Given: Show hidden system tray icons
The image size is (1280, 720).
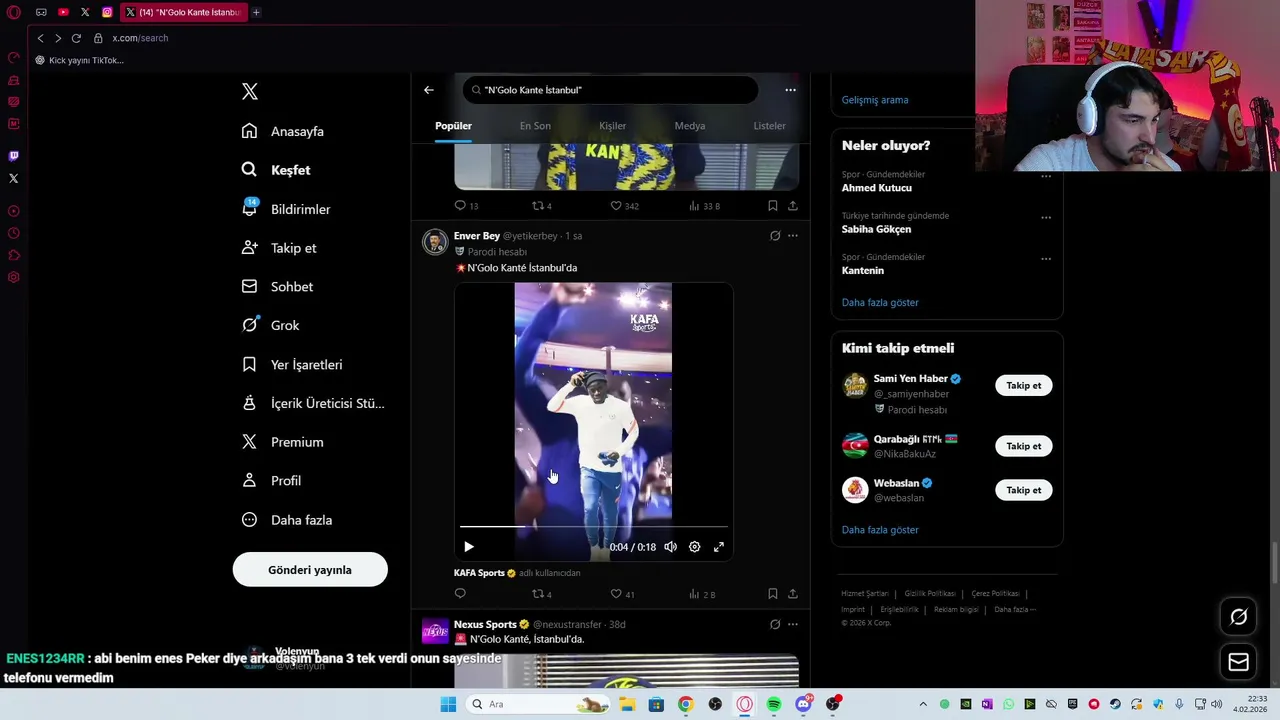Looking at the screenshot, I should coord(923,704).
